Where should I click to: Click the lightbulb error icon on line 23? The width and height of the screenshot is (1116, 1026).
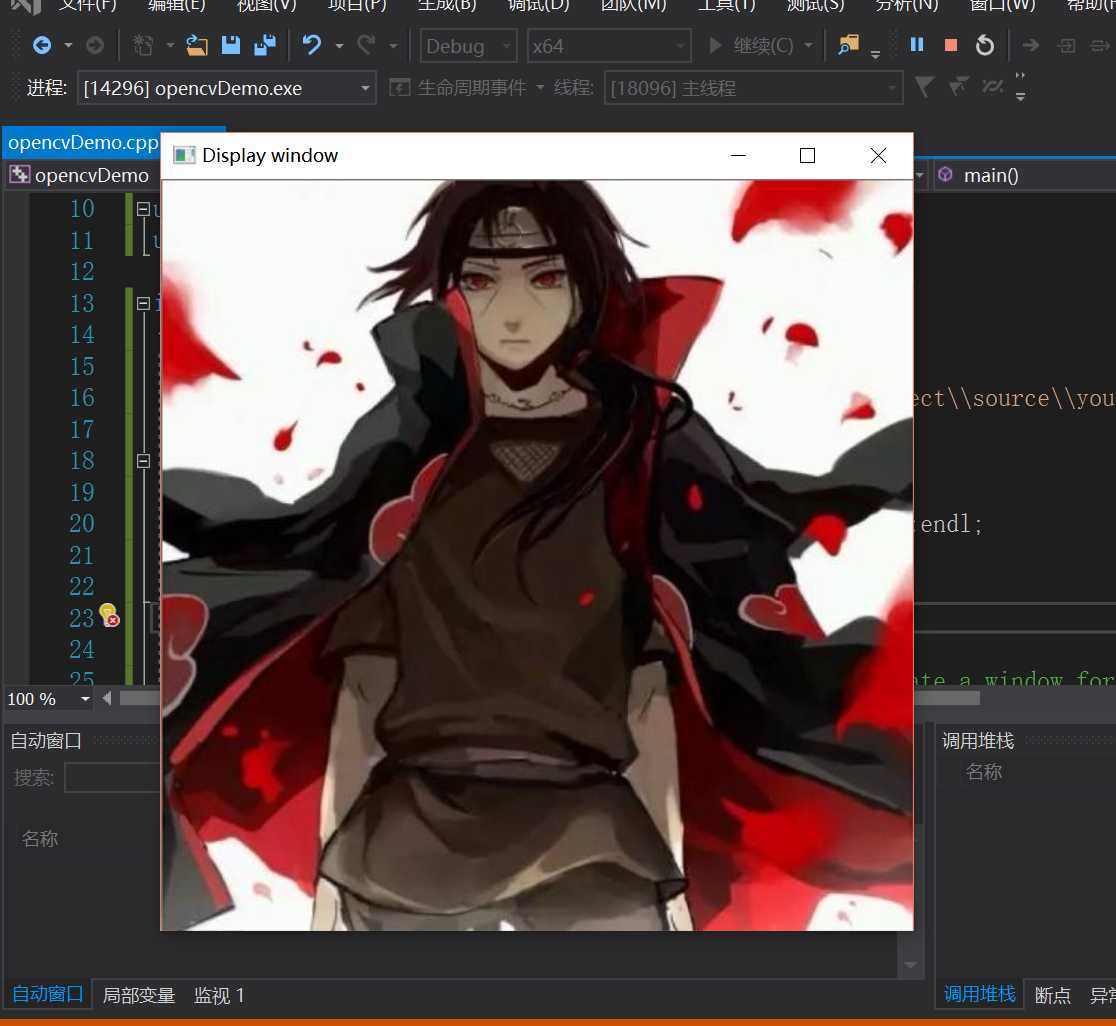coord(109,615)
